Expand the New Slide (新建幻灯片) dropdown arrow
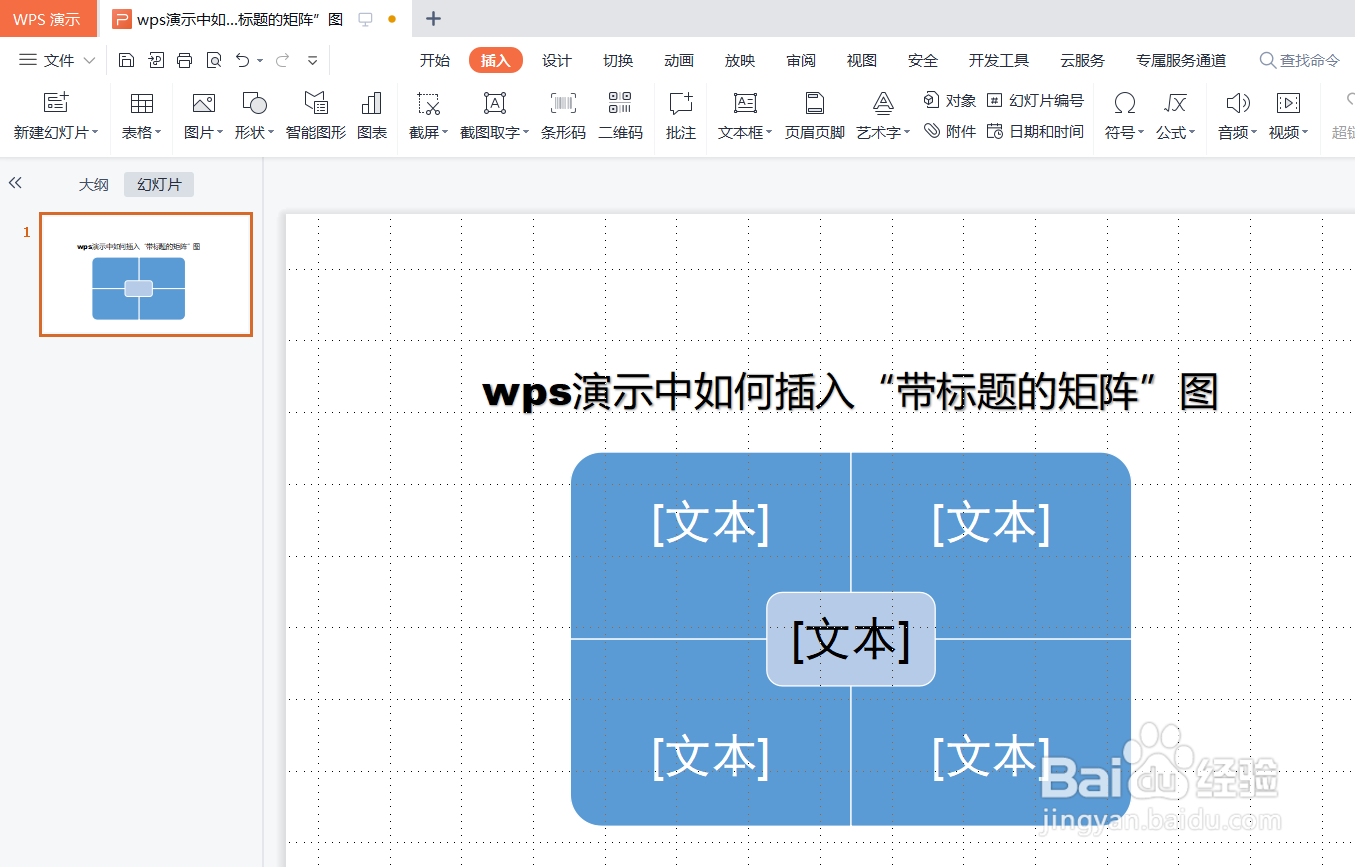This screenshot has width=1355, height=867. pos(94,132)
